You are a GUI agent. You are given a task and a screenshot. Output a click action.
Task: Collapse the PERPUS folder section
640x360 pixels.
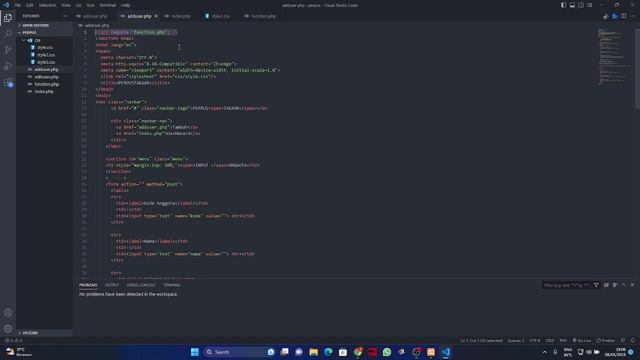click(x=44, y=33)
